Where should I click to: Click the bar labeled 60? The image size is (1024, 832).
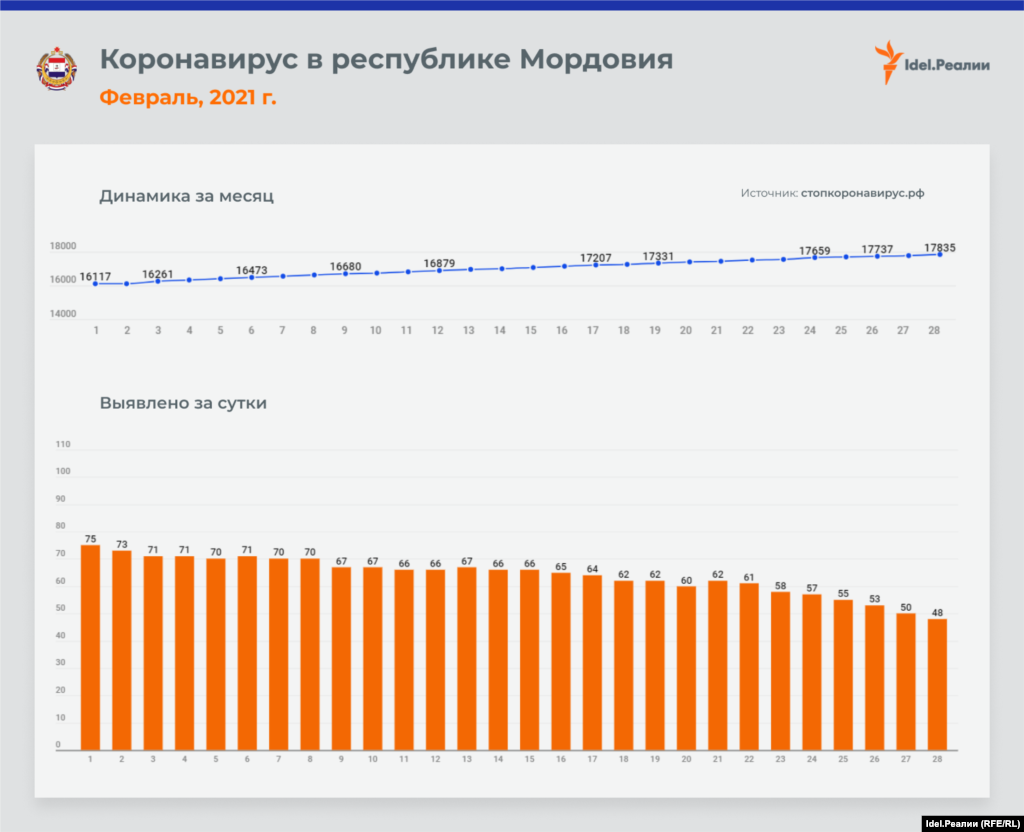[x=686, y=668]
